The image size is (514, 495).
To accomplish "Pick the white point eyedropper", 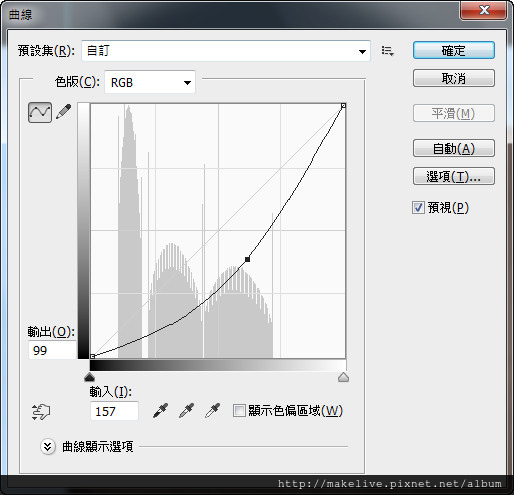I will (213, 411).
